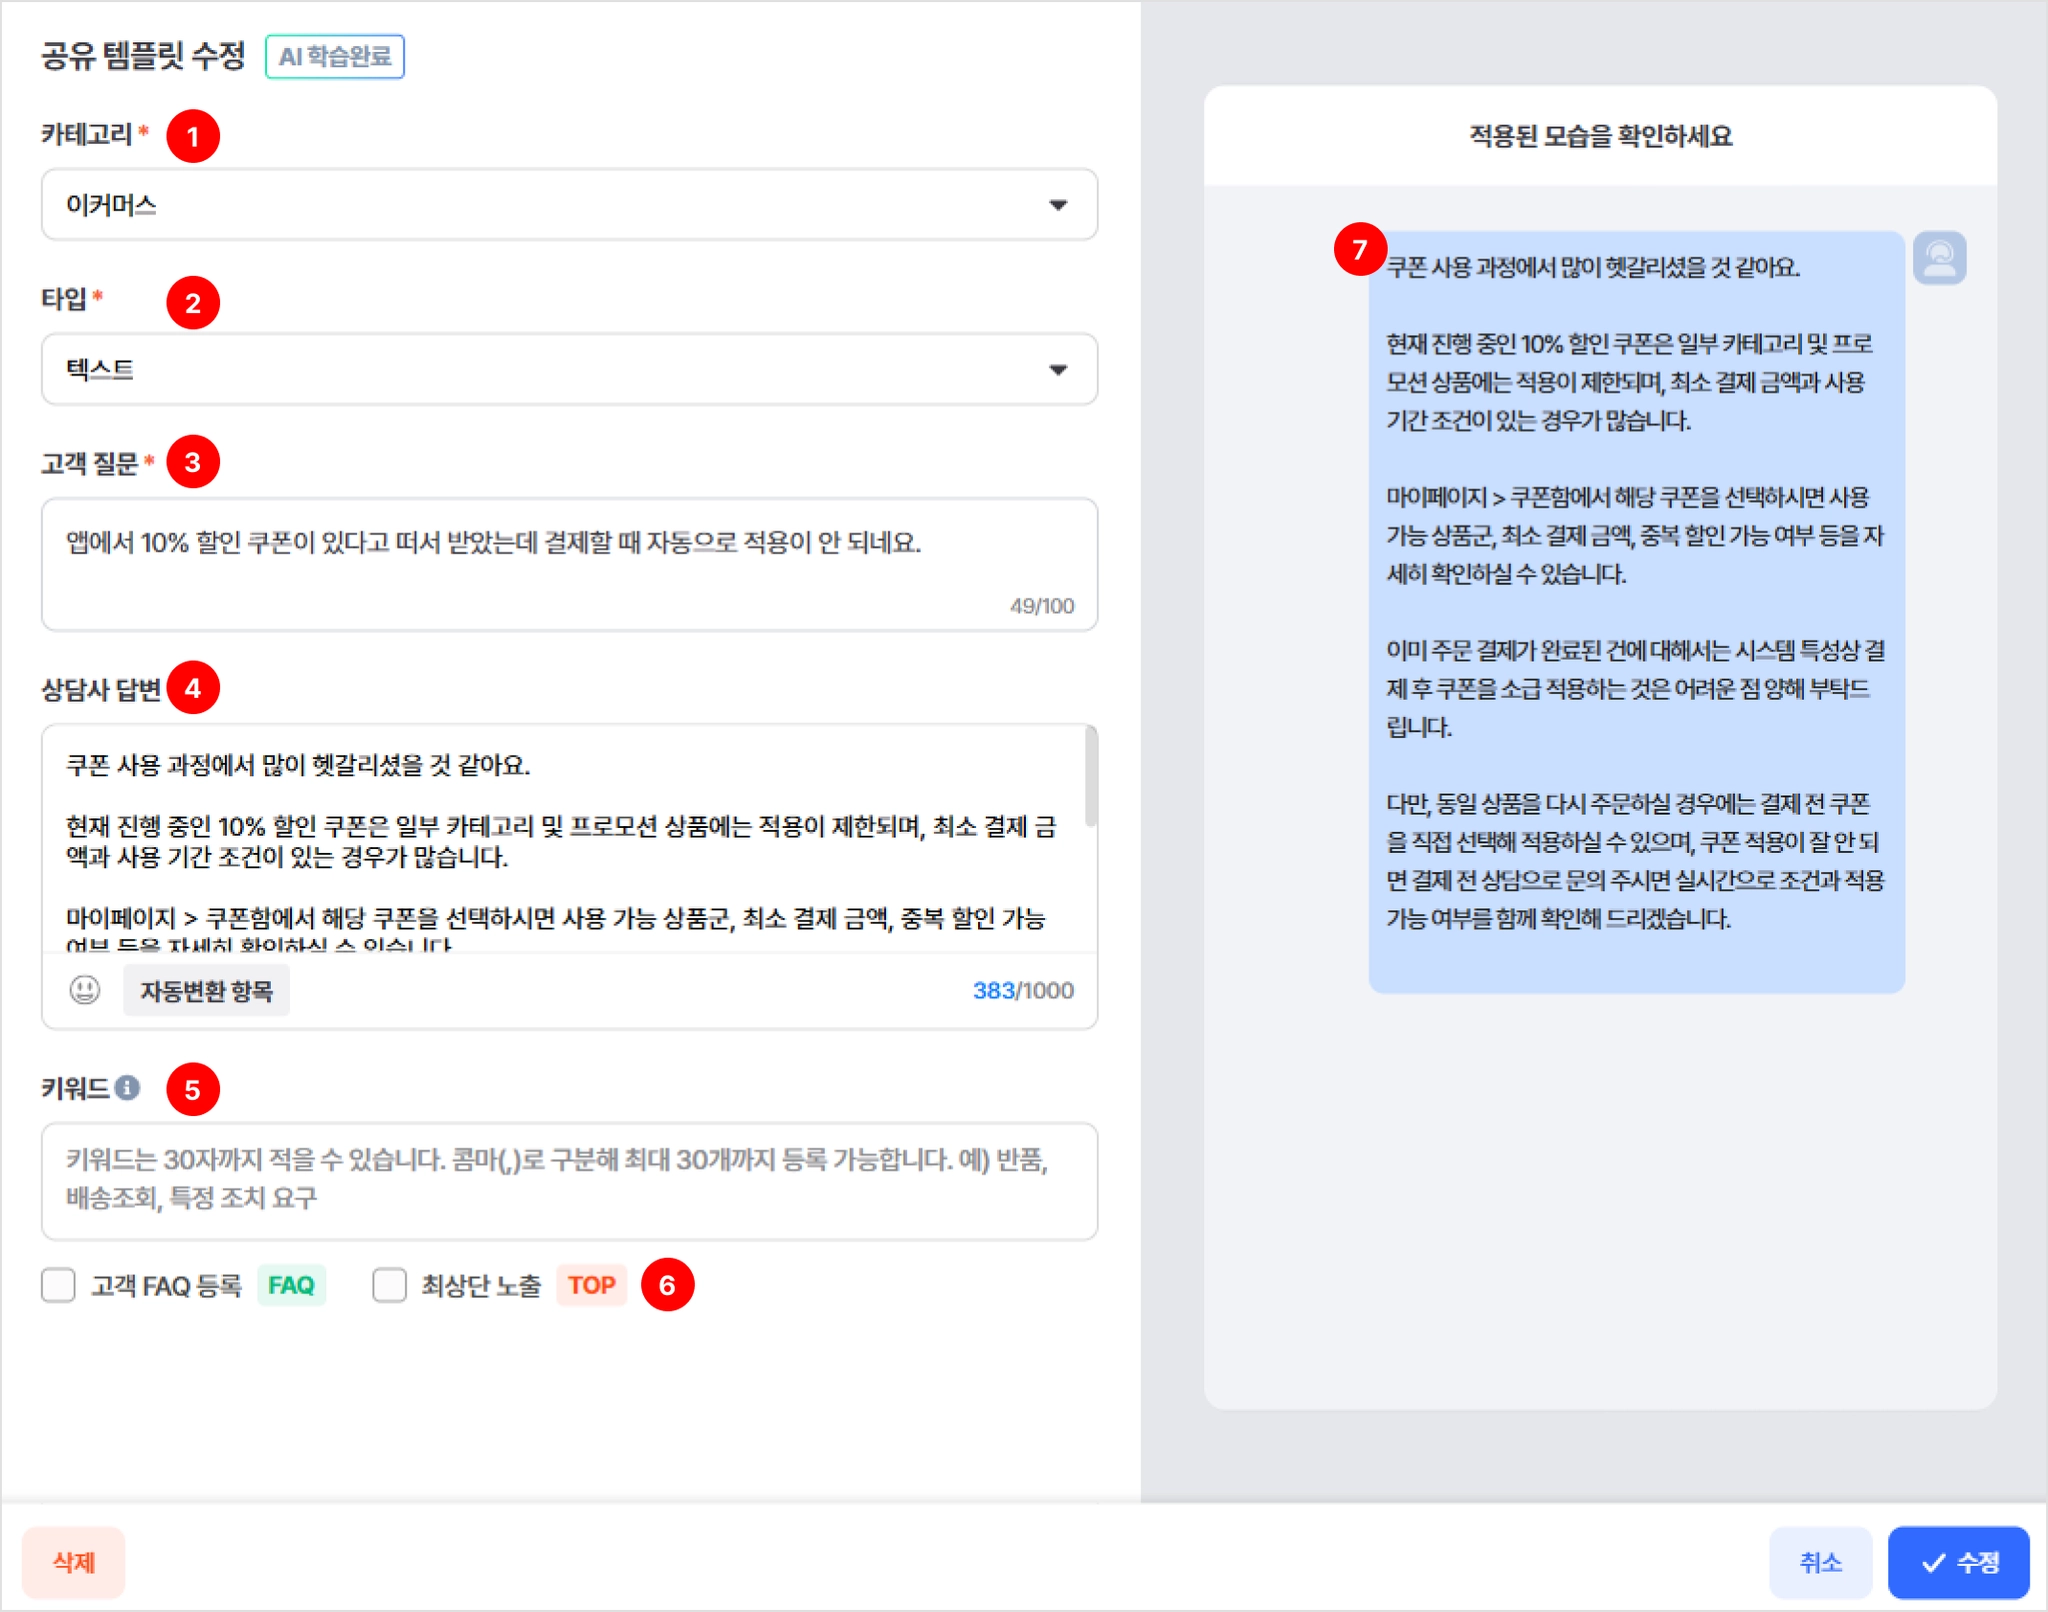This screenshot has height=1612, width=2048.
Task: Check the 최상단 노출 checkbox
Action: [389, 1285]
